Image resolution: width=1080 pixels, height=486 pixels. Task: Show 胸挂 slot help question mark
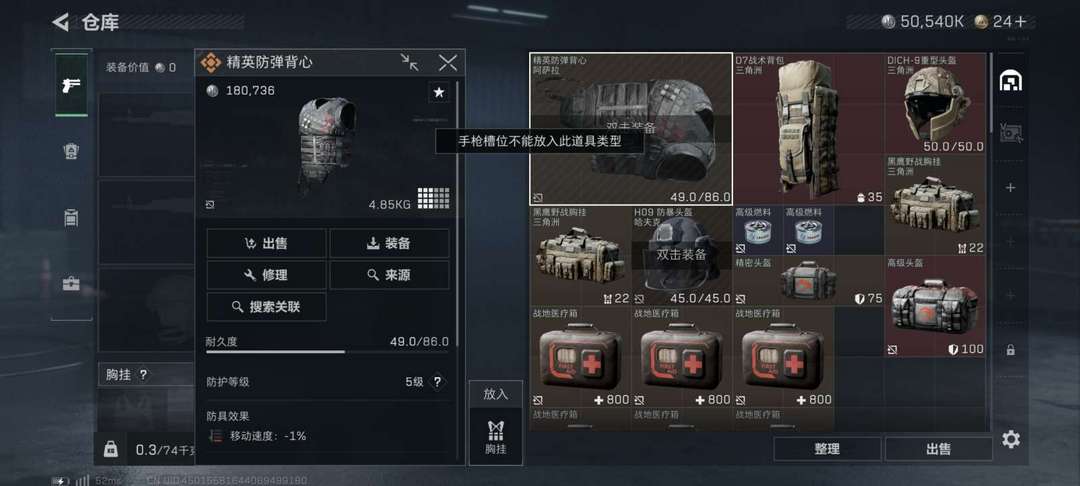coord(143,375)
